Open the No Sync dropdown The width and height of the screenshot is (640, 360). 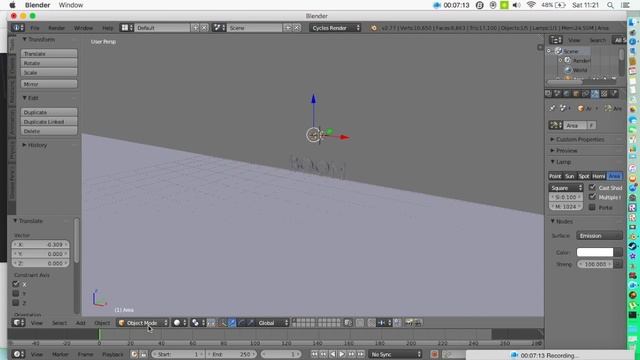point(396,354)
